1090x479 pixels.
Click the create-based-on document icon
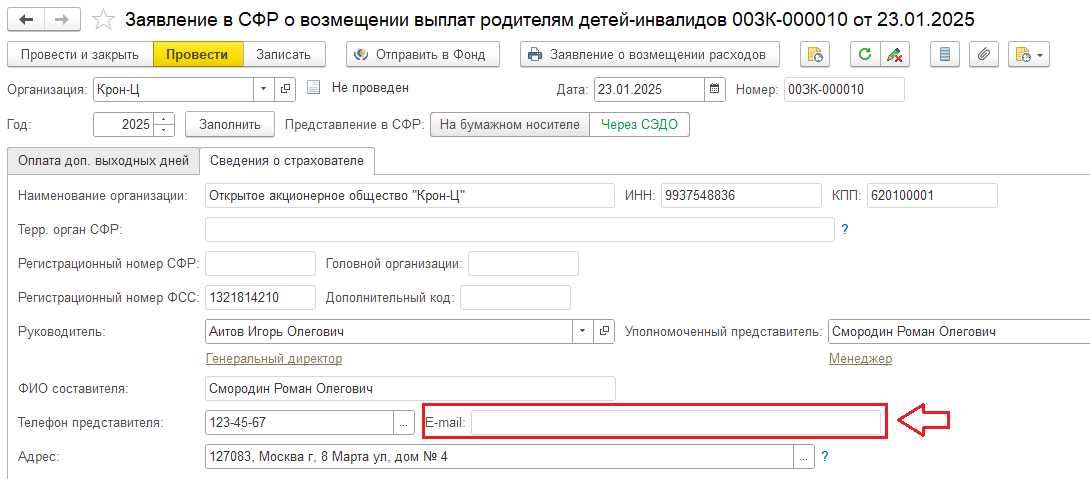pos(815,54)
